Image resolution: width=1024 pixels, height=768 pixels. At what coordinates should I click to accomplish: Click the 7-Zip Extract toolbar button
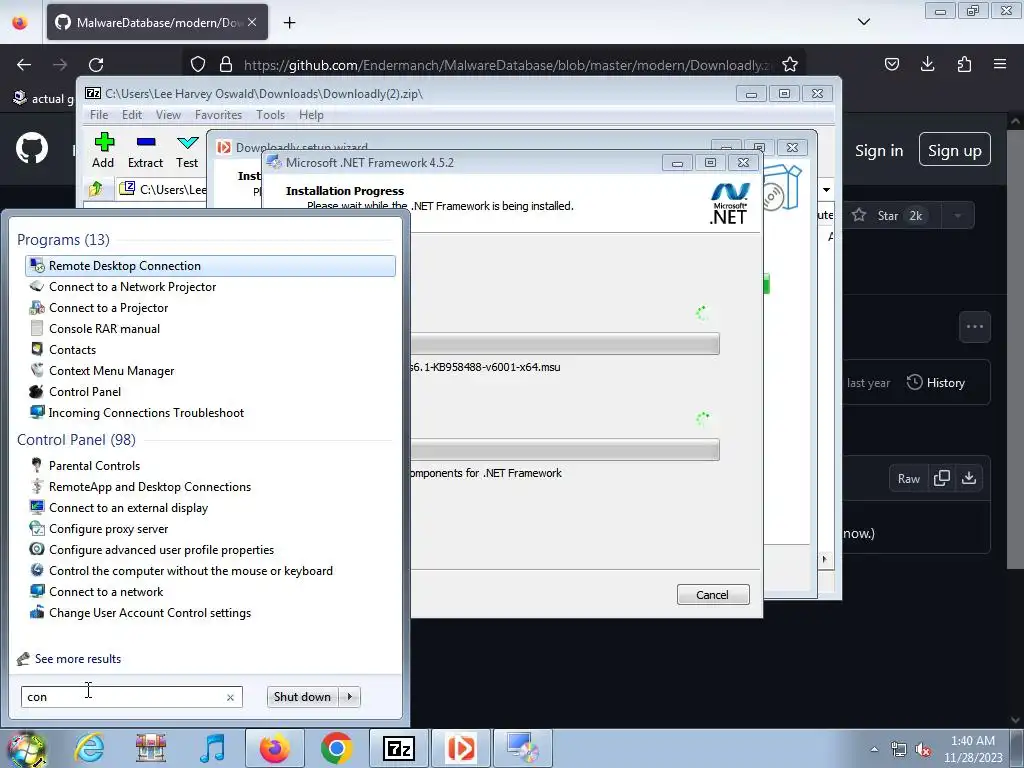pyautogui.click(x=145, y=151)
